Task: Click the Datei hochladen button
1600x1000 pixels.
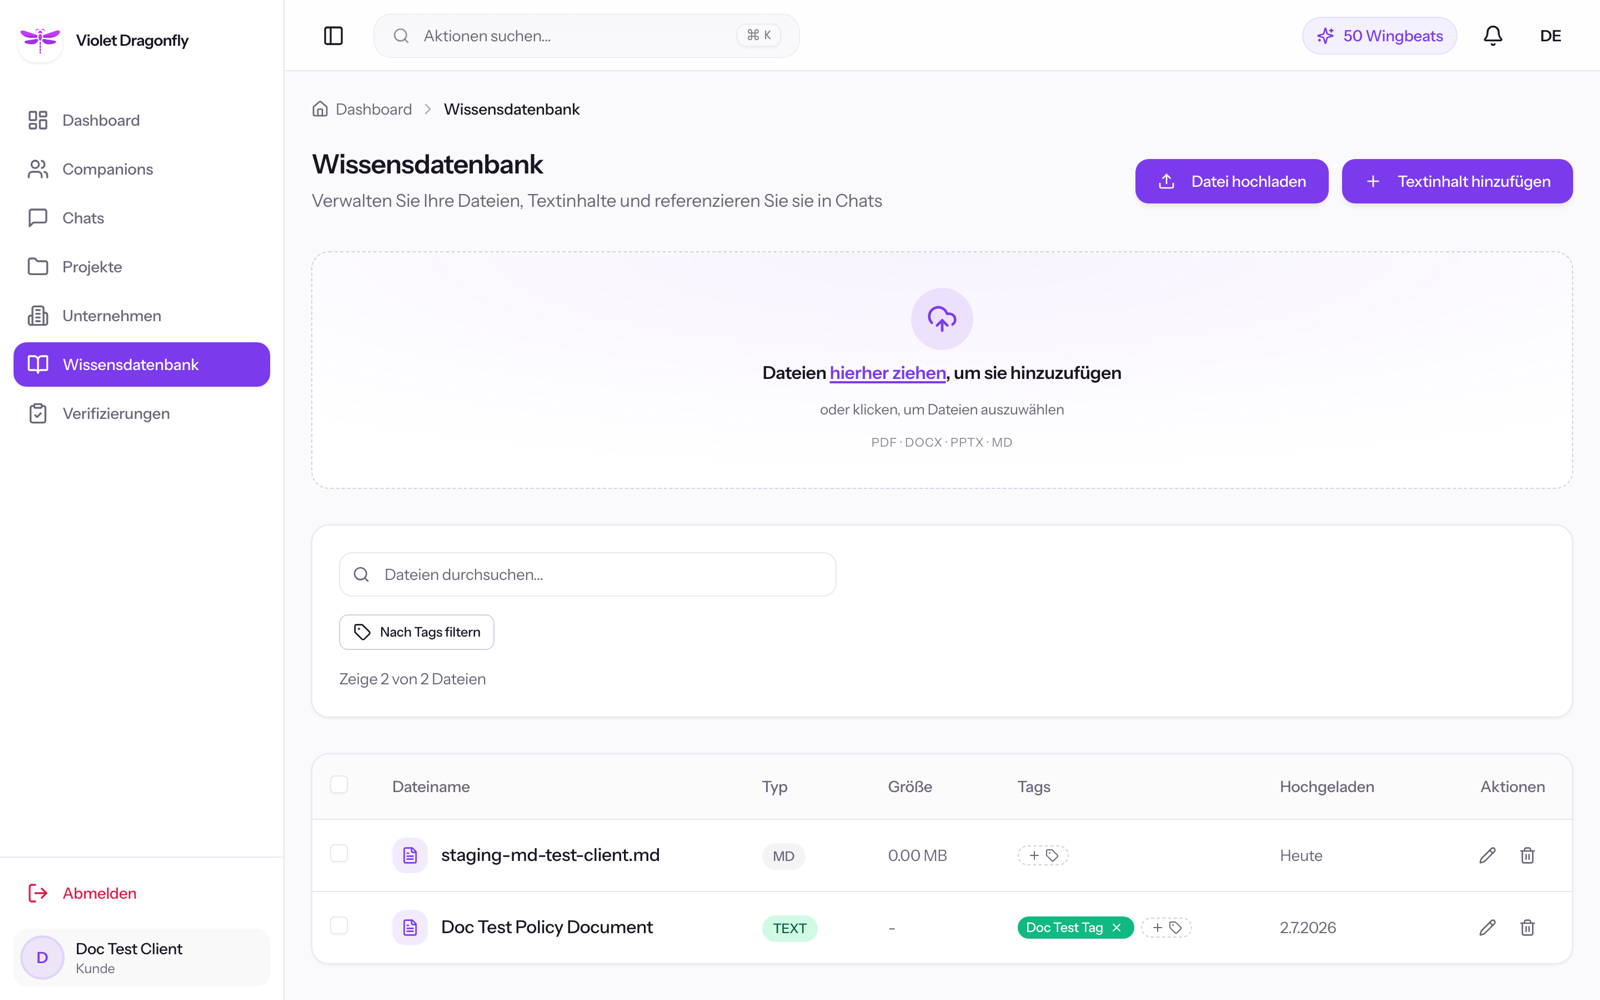Action: 1232,181
